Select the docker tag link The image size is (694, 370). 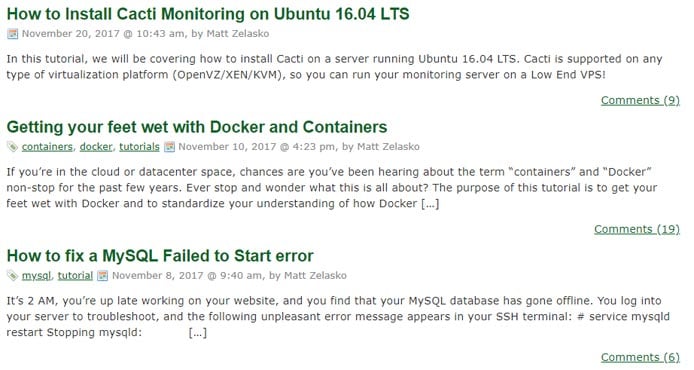tap(96, 146)
